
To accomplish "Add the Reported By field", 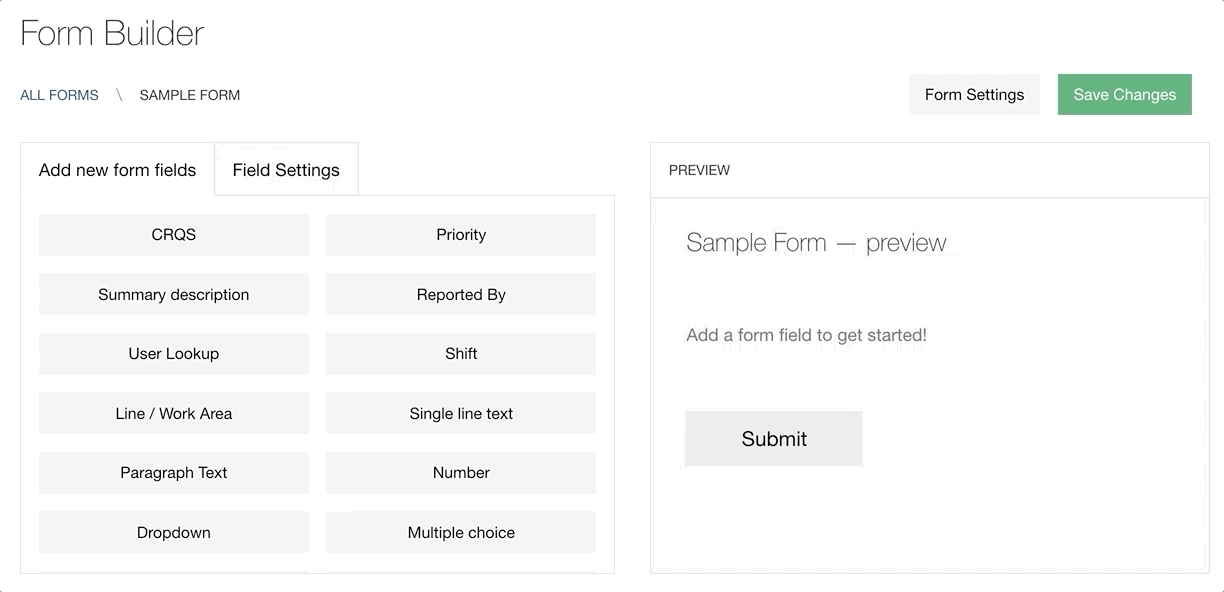I will (461, 295).
